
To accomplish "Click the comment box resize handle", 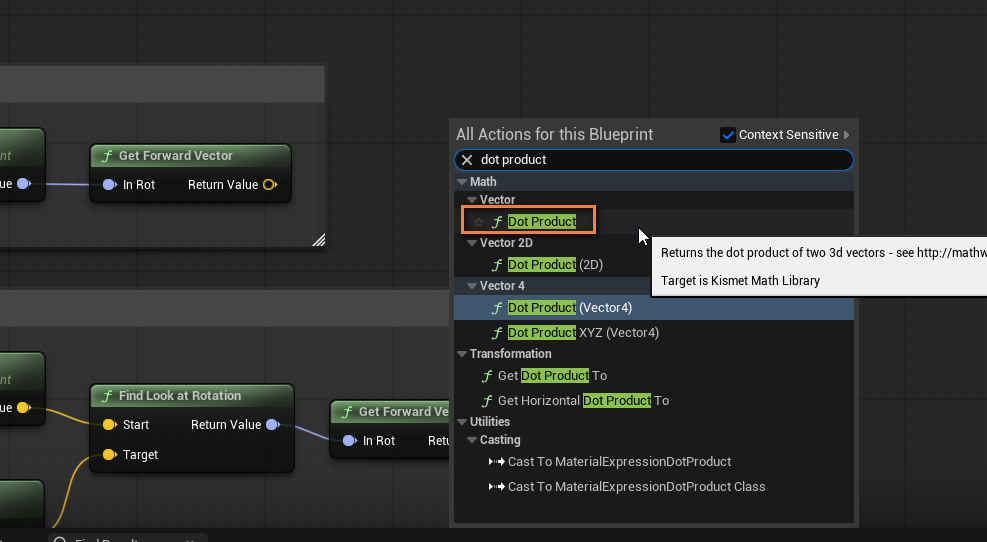I will [x=319, y=240].
